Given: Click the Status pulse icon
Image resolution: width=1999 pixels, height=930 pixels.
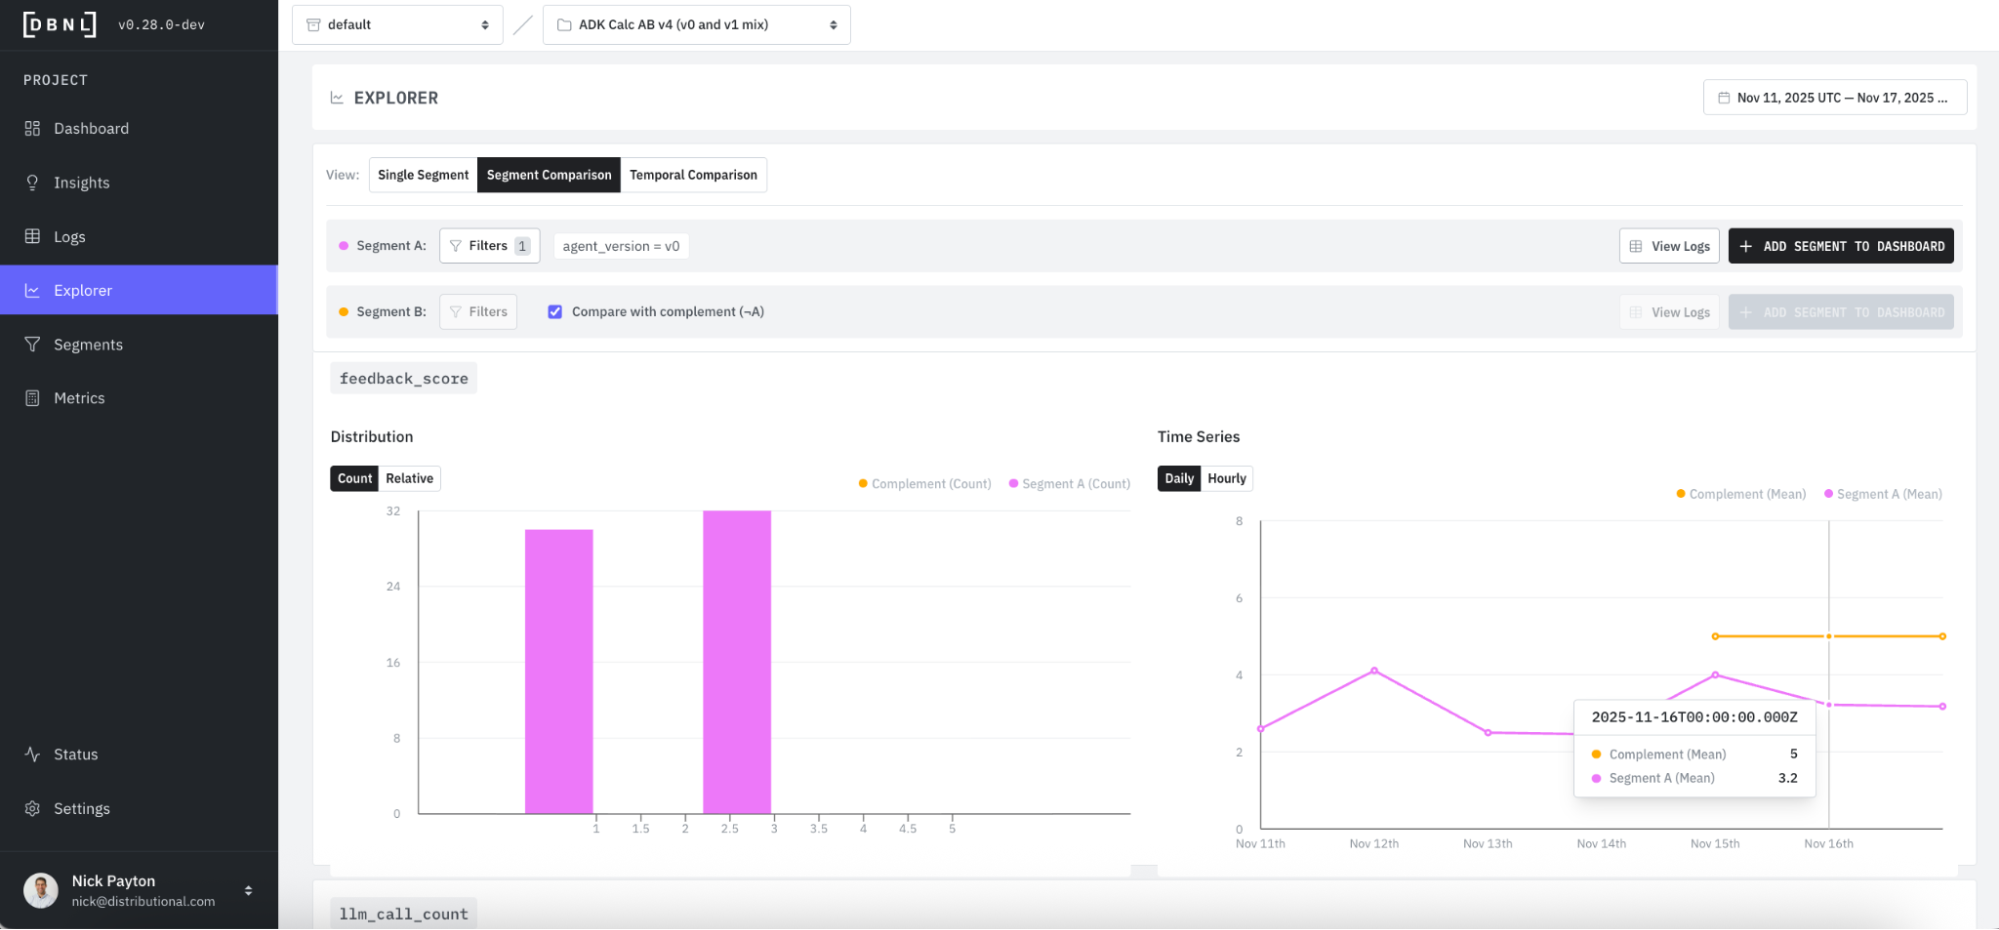Looking at the screenshot, I should click(32, 754).
